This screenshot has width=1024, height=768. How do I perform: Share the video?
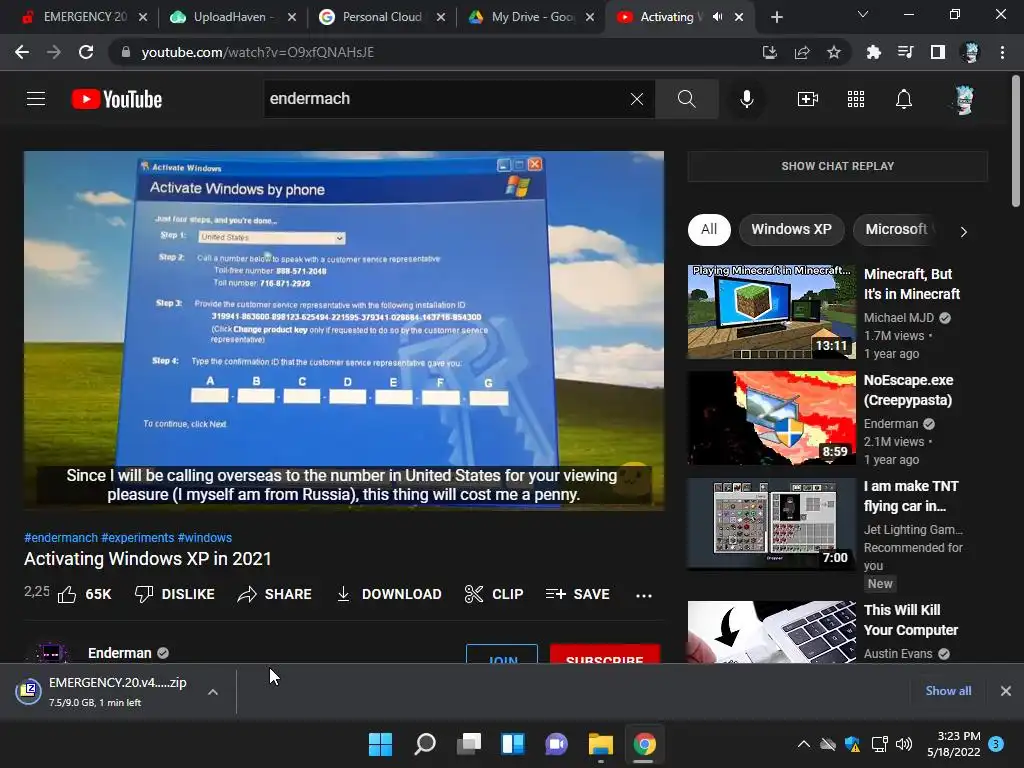274,594
